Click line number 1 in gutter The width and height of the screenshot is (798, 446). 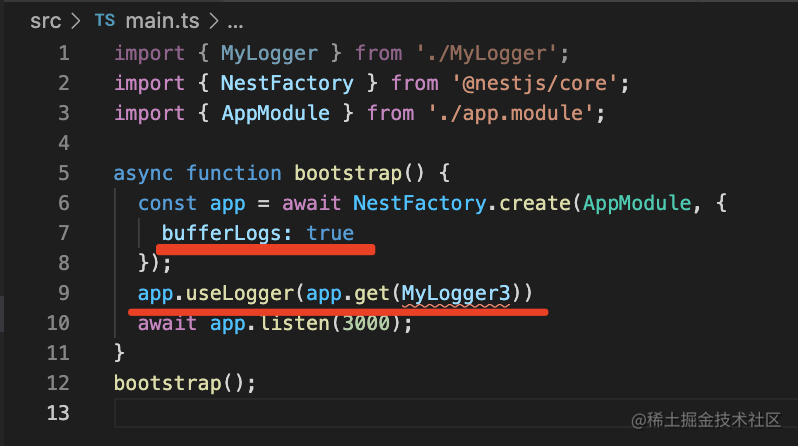[64, 53]
